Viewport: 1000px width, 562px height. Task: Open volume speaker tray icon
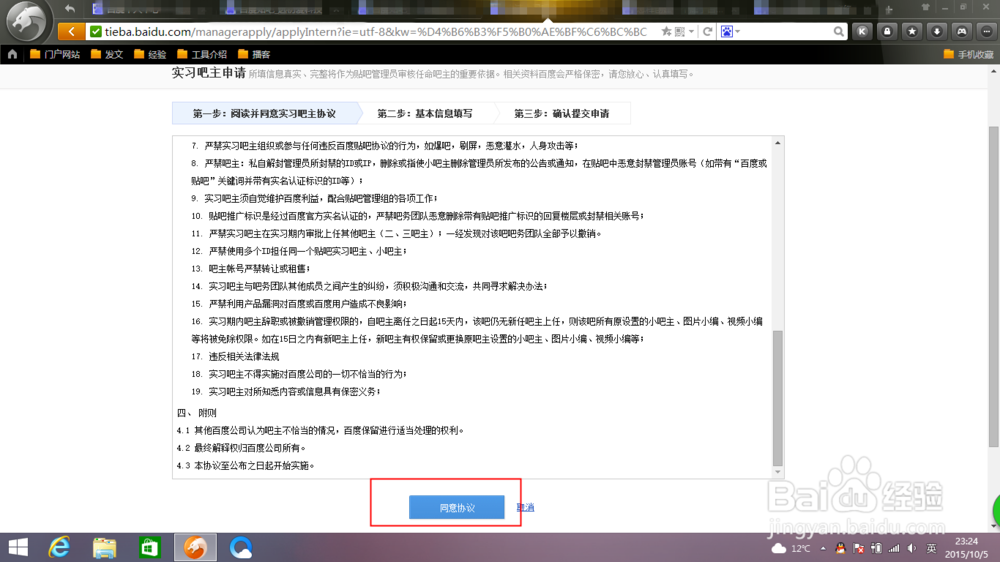pyautogui.click(x=912, y=549)
